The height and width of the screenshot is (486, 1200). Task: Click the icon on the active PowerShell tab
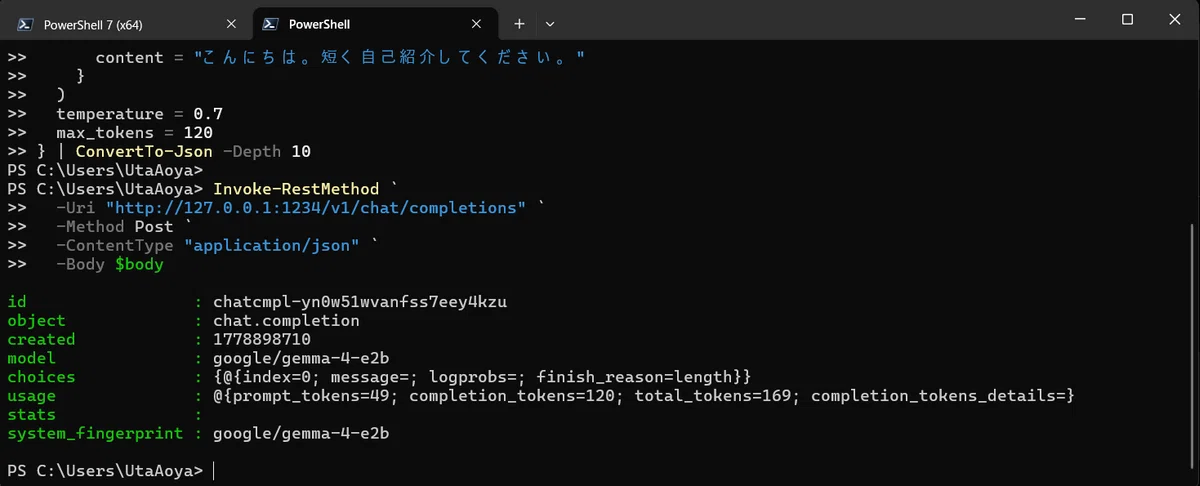pyautogui.click(x=270, y=23)
